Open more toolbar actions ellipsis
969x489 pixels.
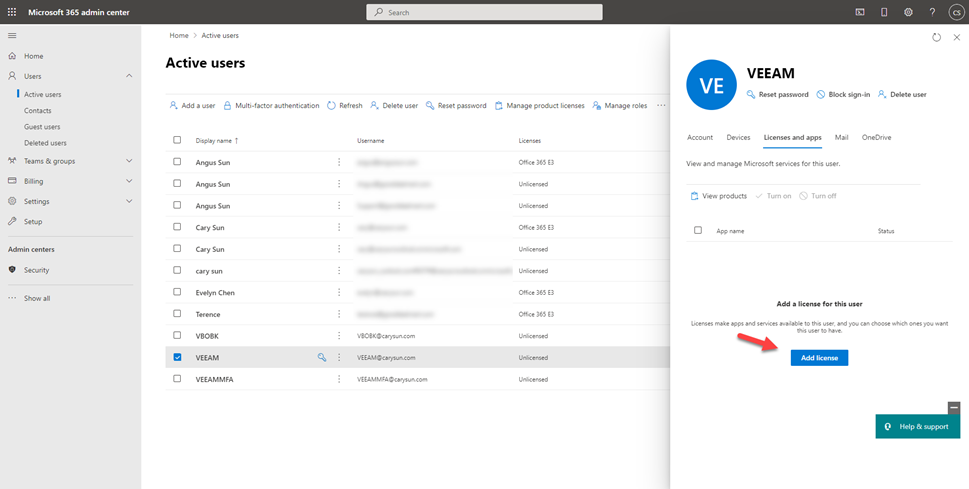click(661, 106)
